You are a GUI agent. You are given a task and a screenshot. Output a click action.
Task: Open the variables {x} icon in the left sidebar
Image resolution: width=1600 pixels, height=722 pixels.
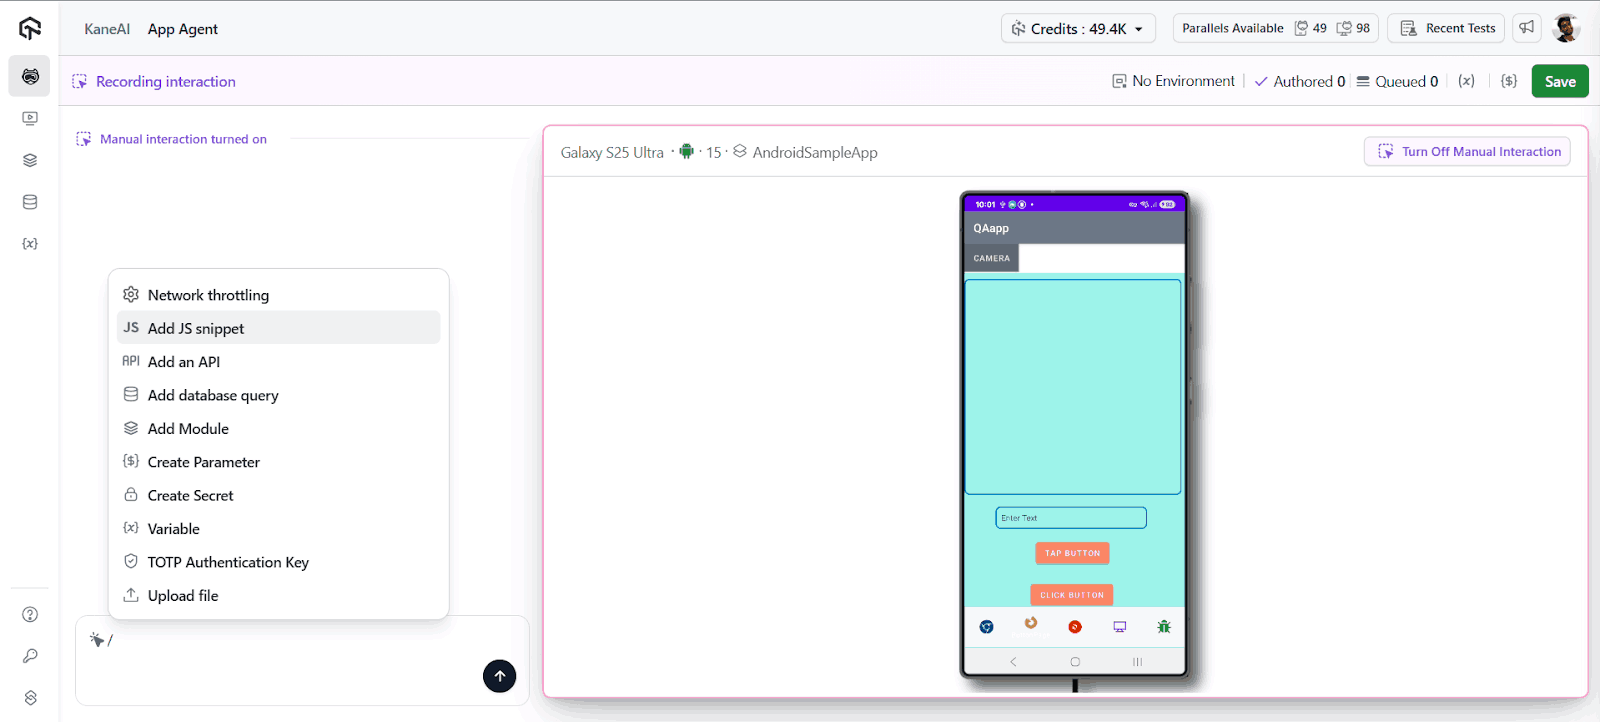(x=30, y=244)
